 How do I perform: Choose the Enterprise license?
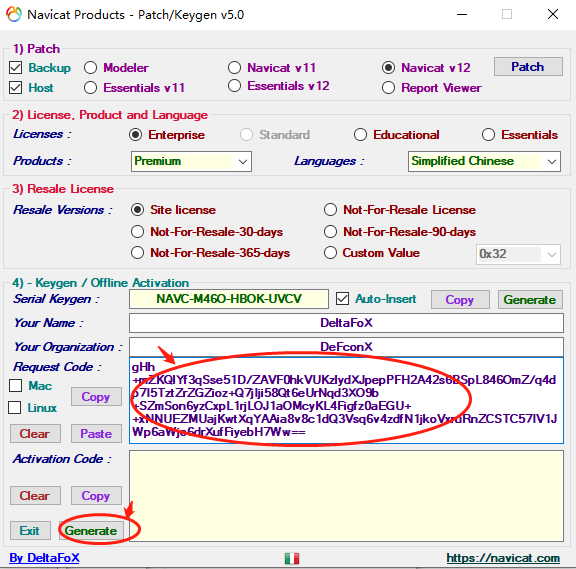(136, 135)
